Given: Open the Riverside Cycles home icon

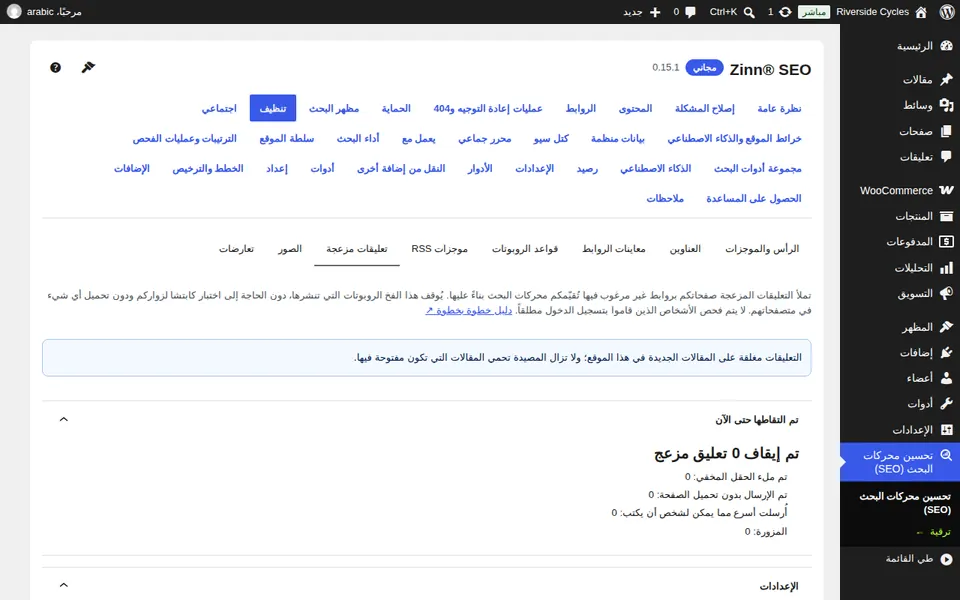Looking at the screenshot, I should (x=921, y=12).
